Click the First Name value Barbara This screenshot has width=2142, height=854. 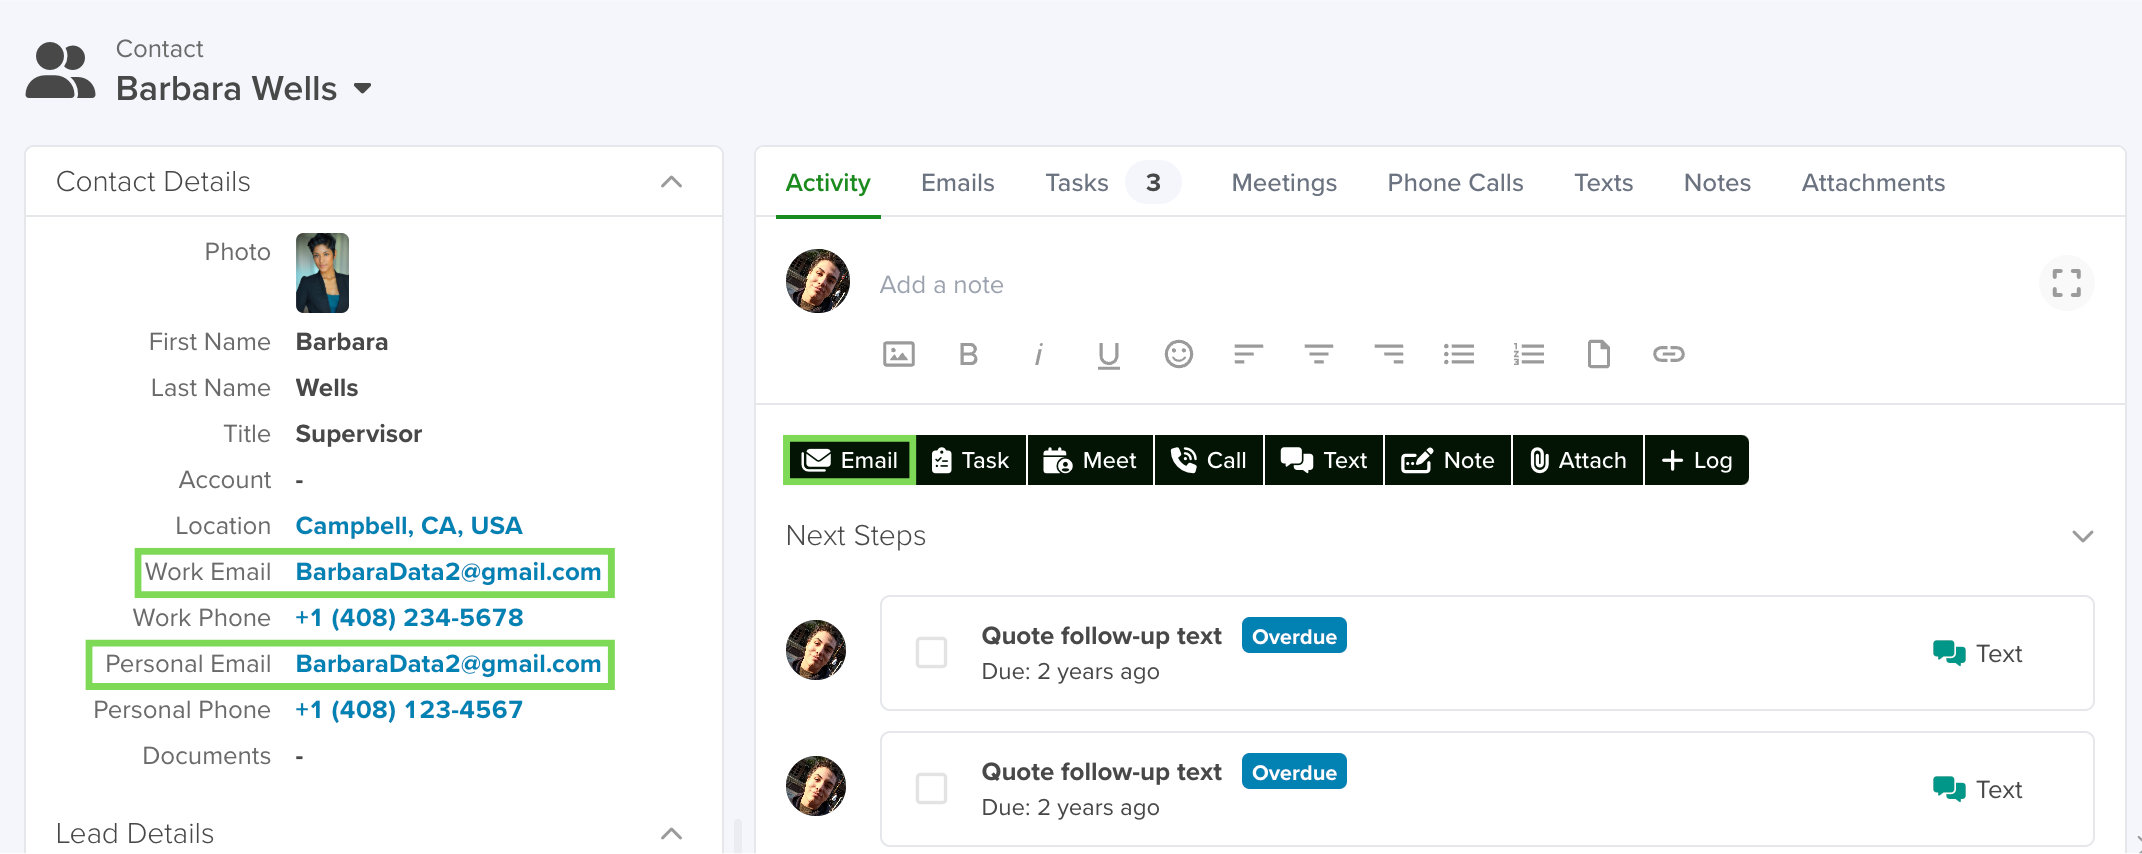tap(342, 342)
